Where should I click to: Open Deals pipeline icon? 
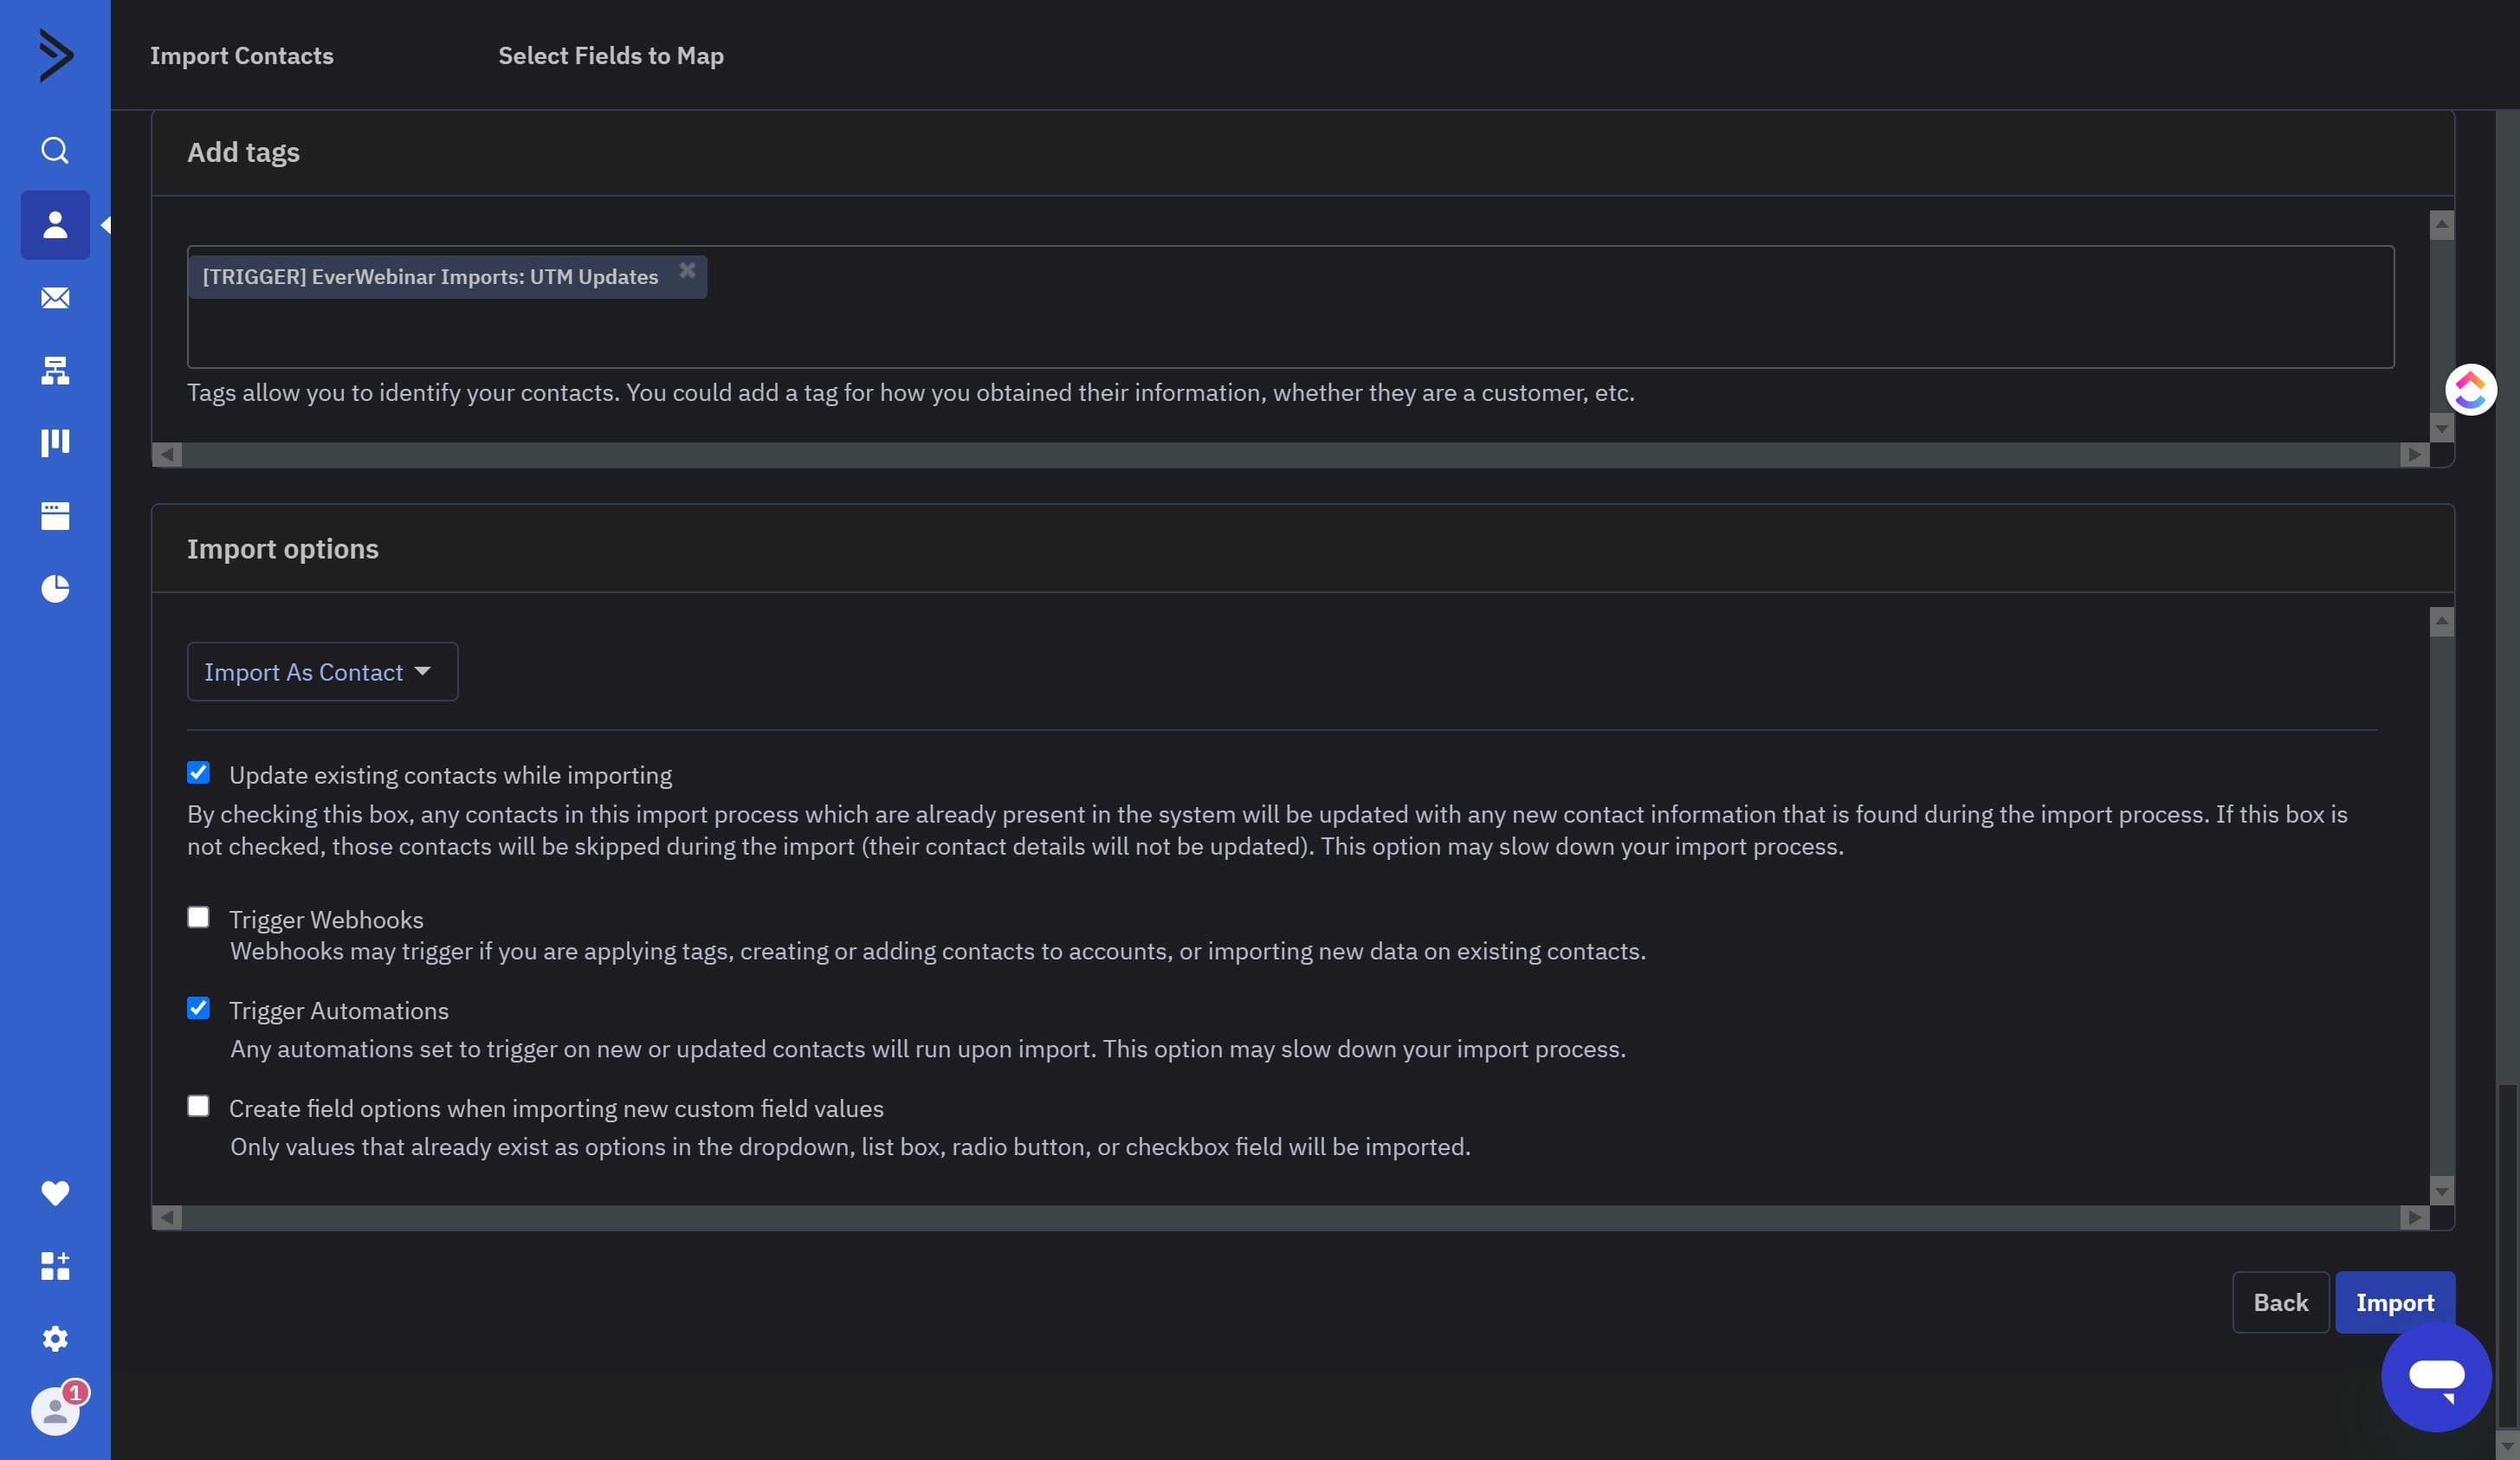pos(55,443)
